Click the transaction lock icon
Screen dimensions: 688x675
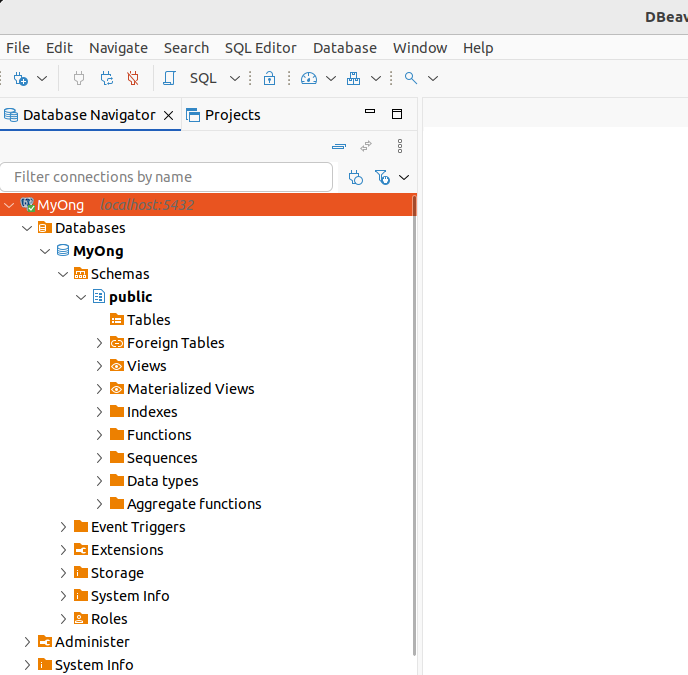coord(269,78)
